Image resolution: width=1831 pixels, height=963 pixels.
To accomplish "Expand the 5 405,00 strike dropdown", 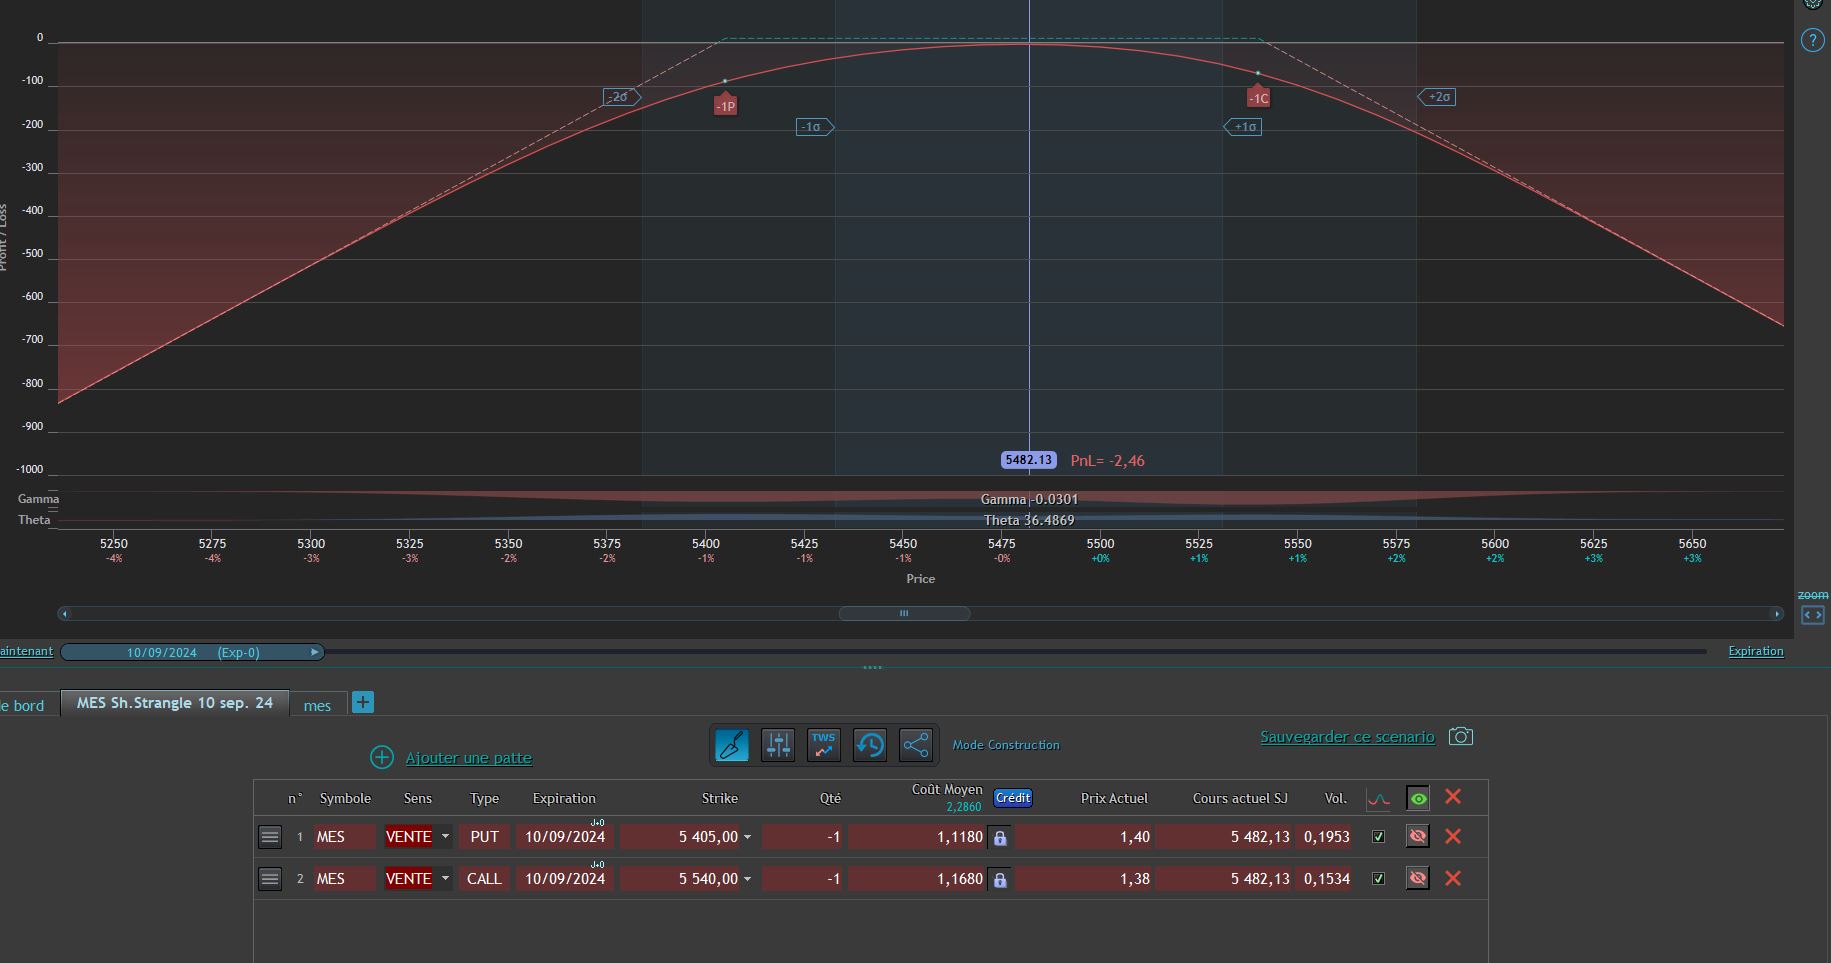I will 747,837.
